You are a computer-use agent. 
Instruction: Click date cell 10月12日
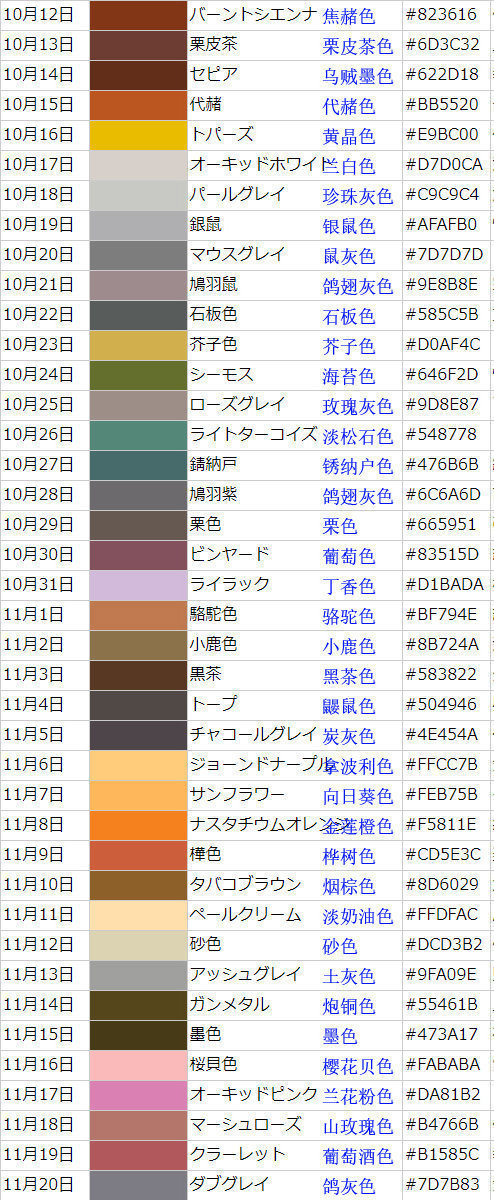tap(39, 15)
